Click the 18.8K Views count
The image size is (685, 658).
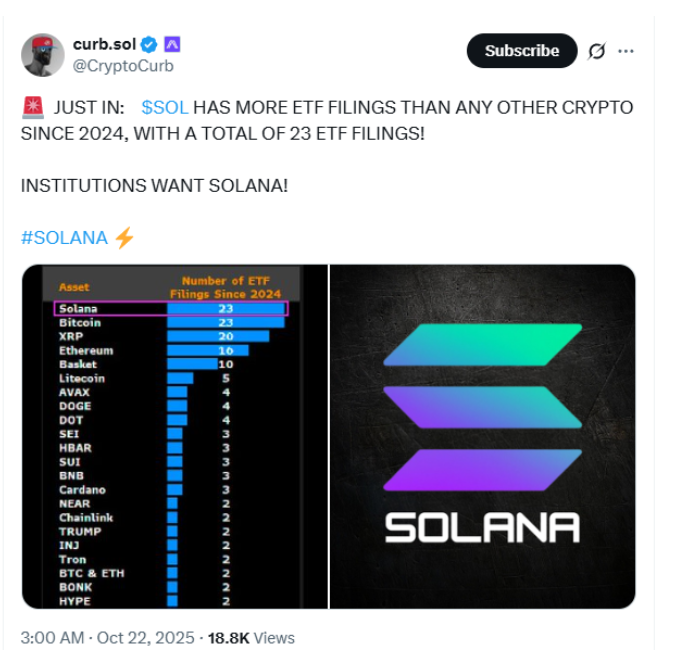pos(250,637)
